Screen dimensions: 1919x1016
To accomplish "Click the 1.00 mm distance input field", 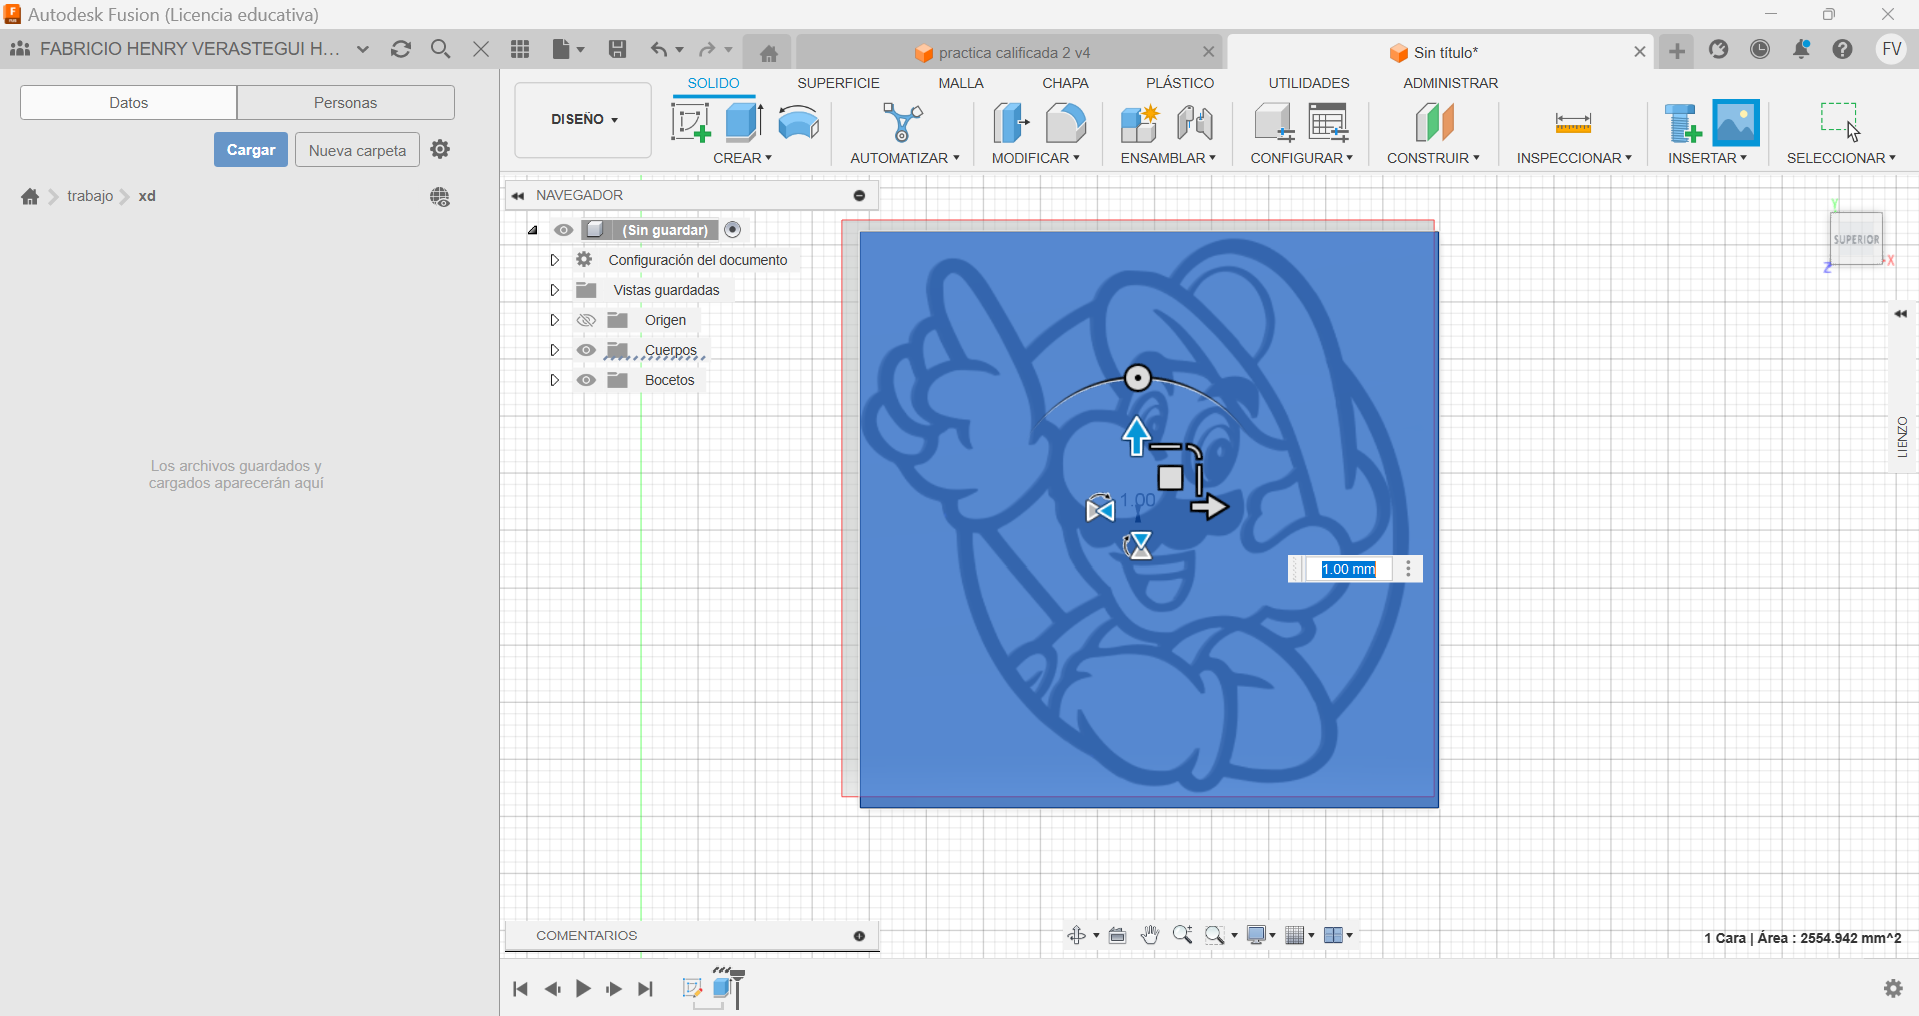I will tap(1349, 569).
